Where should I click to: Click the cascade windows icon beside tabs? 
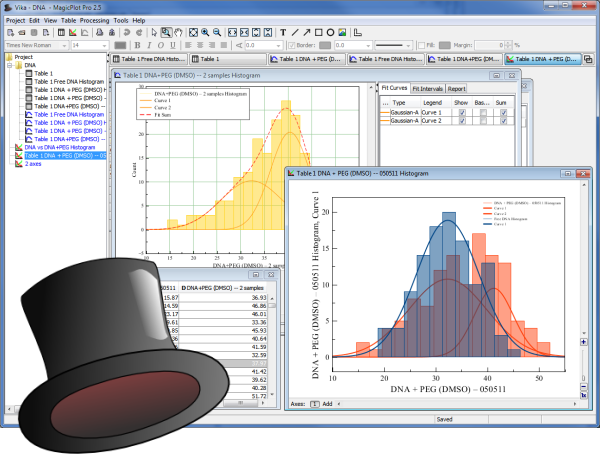click(x=588, y=59)
